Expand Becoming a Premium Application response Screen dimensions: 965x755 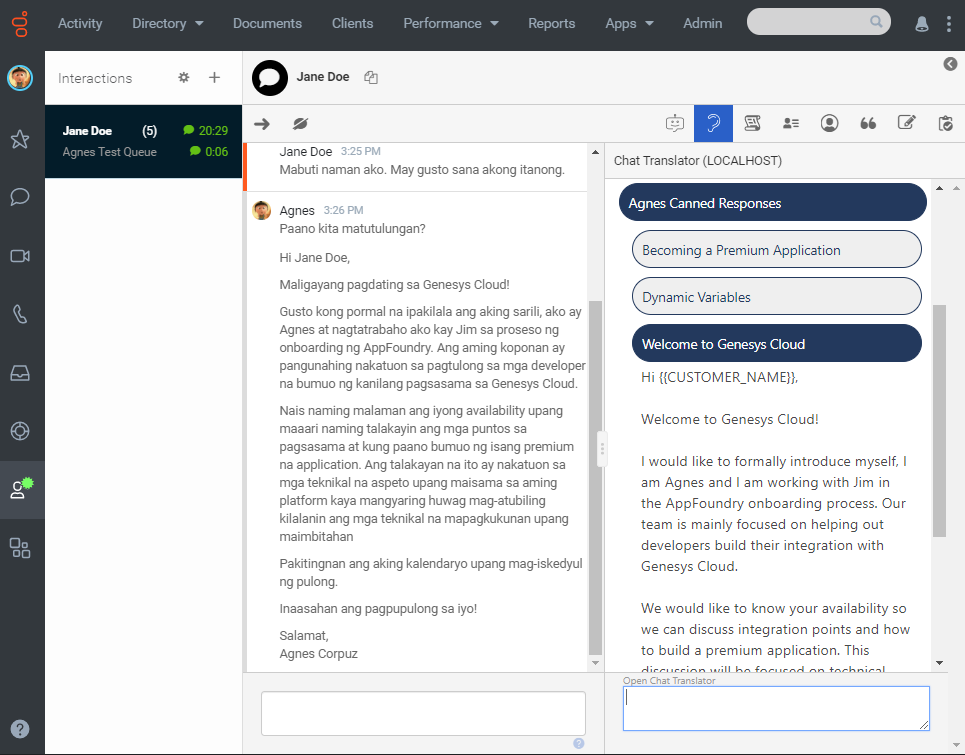point(776,250)
